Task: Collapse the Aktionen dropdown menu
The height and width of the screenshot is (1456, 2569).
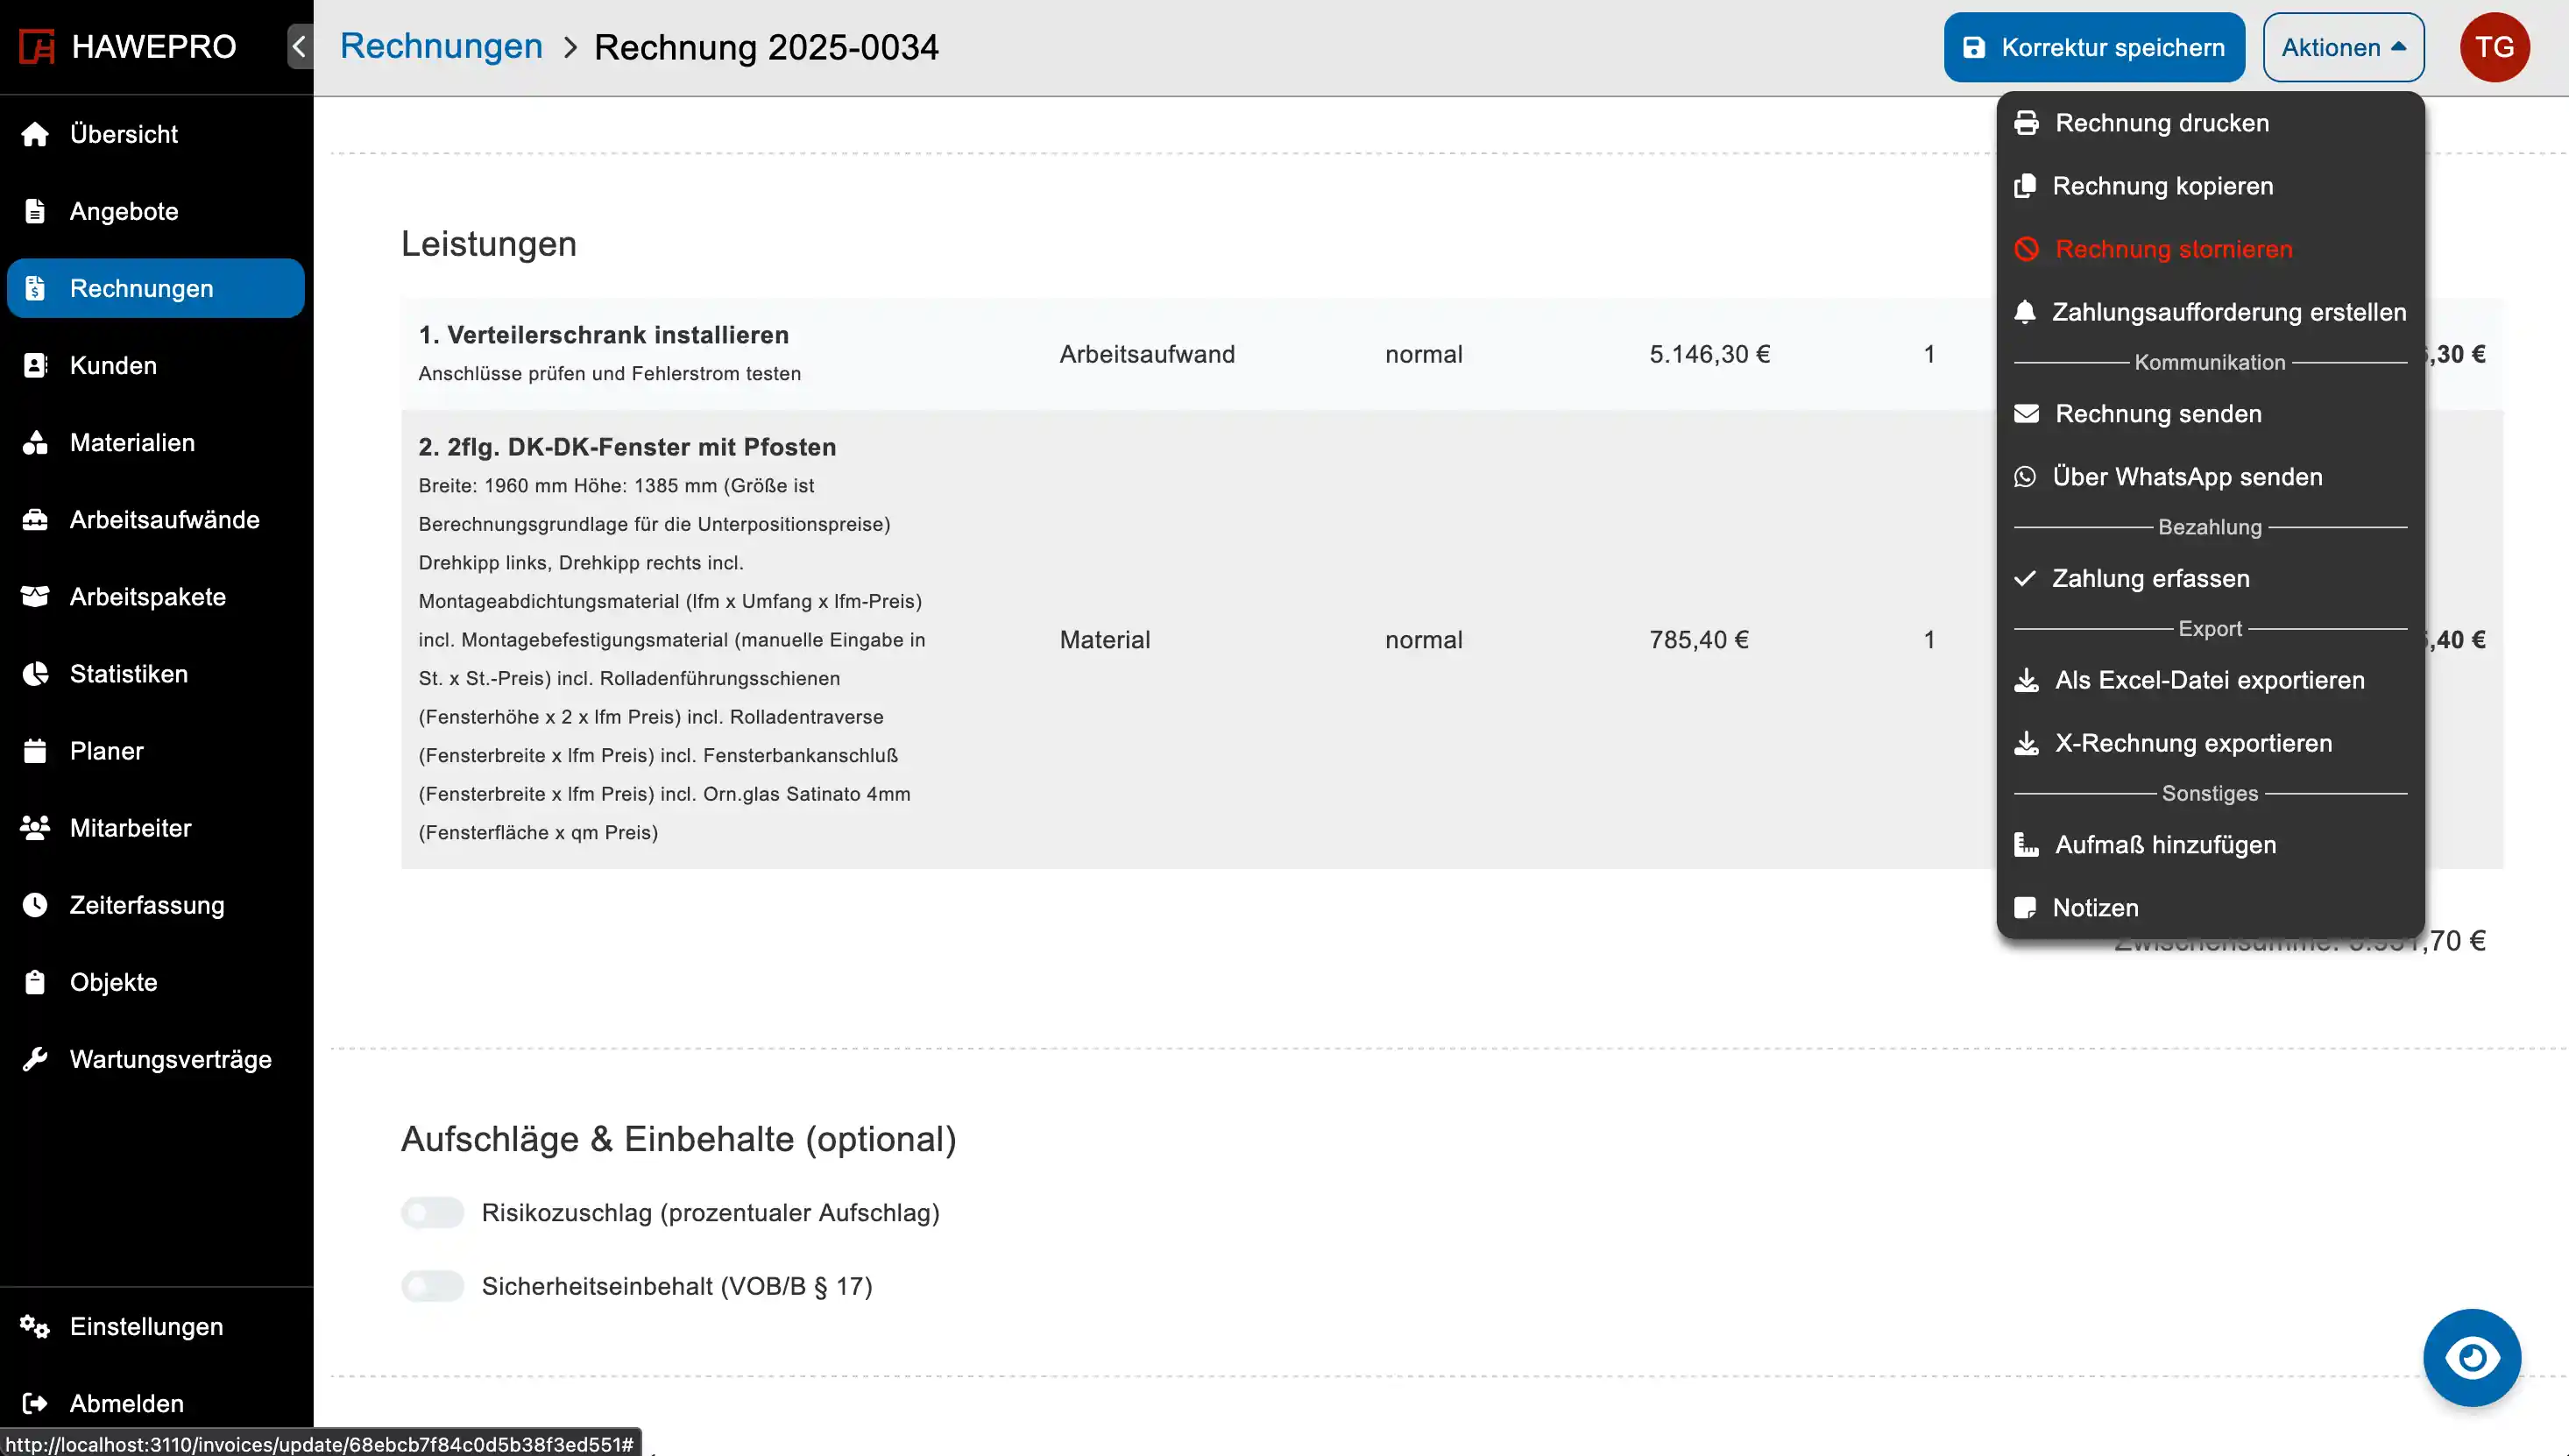Action: (x=2343, y=47)
